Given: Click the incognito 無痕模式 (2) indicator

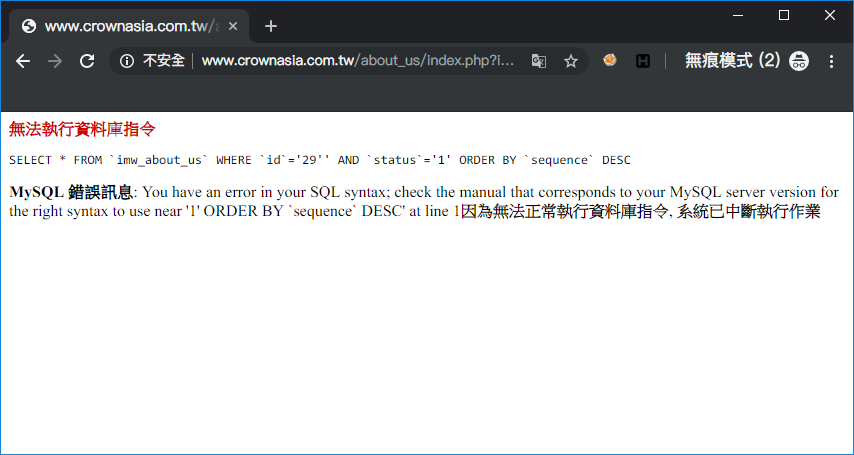Looking at the screenshot, I should (747, 60).
